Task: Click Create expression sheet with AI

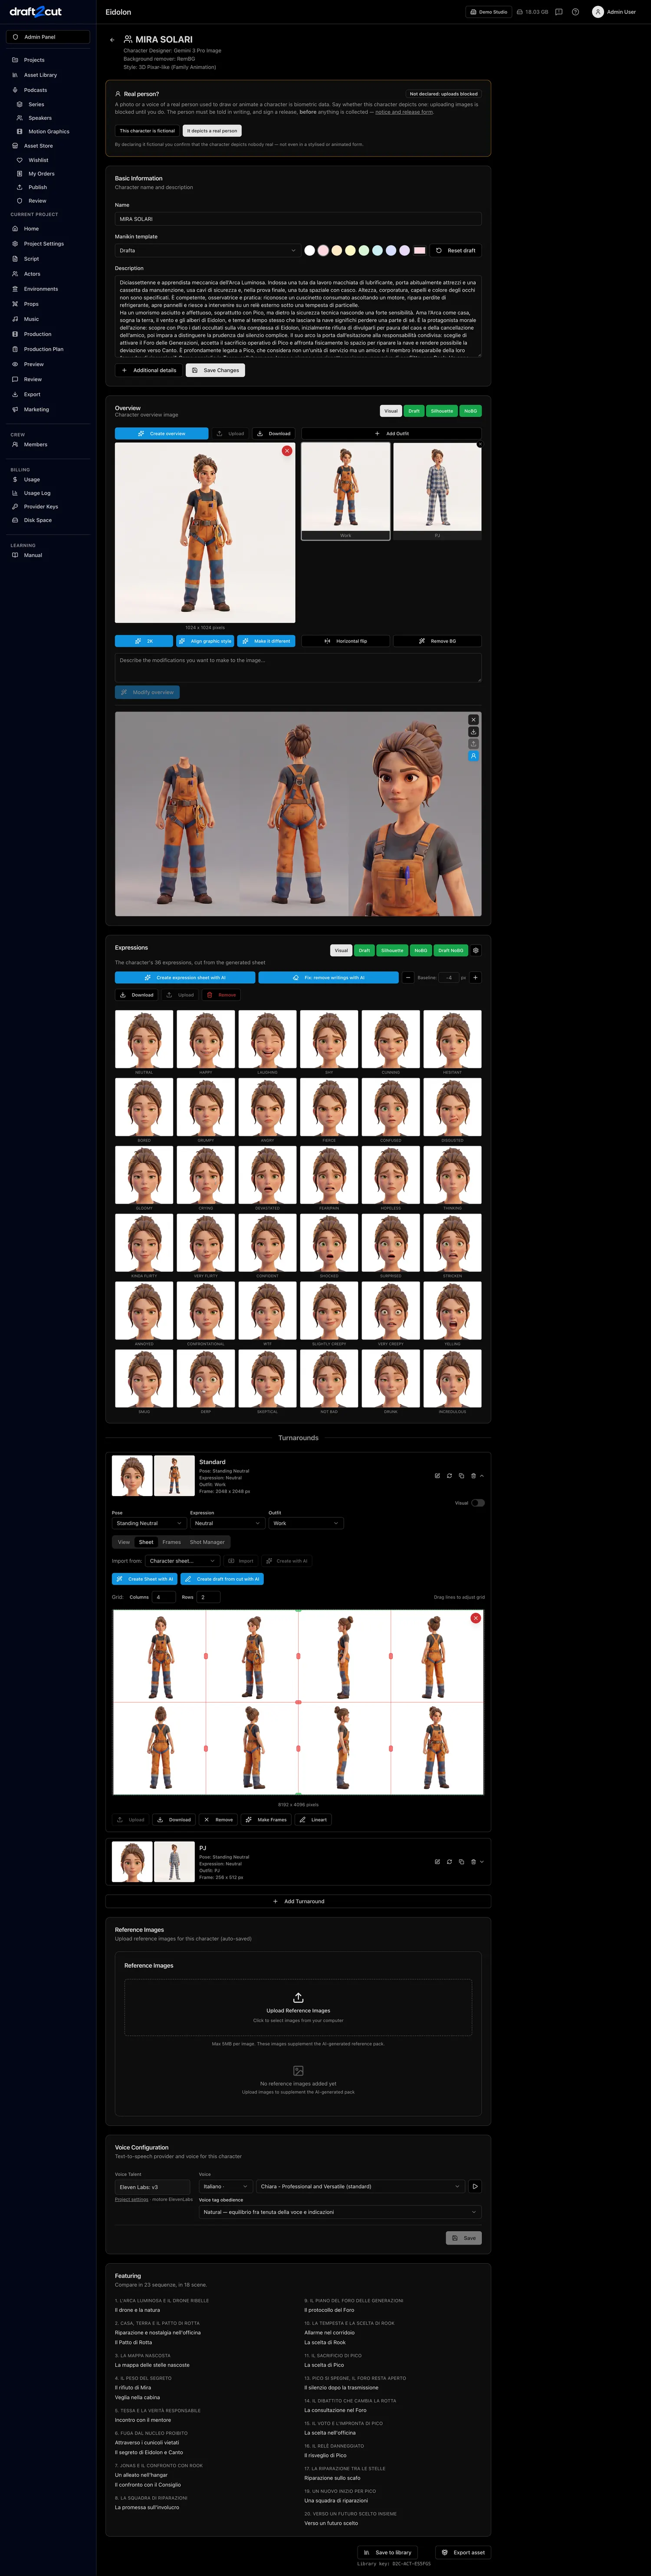Action: pyautogui.click(x=185, y=977)
